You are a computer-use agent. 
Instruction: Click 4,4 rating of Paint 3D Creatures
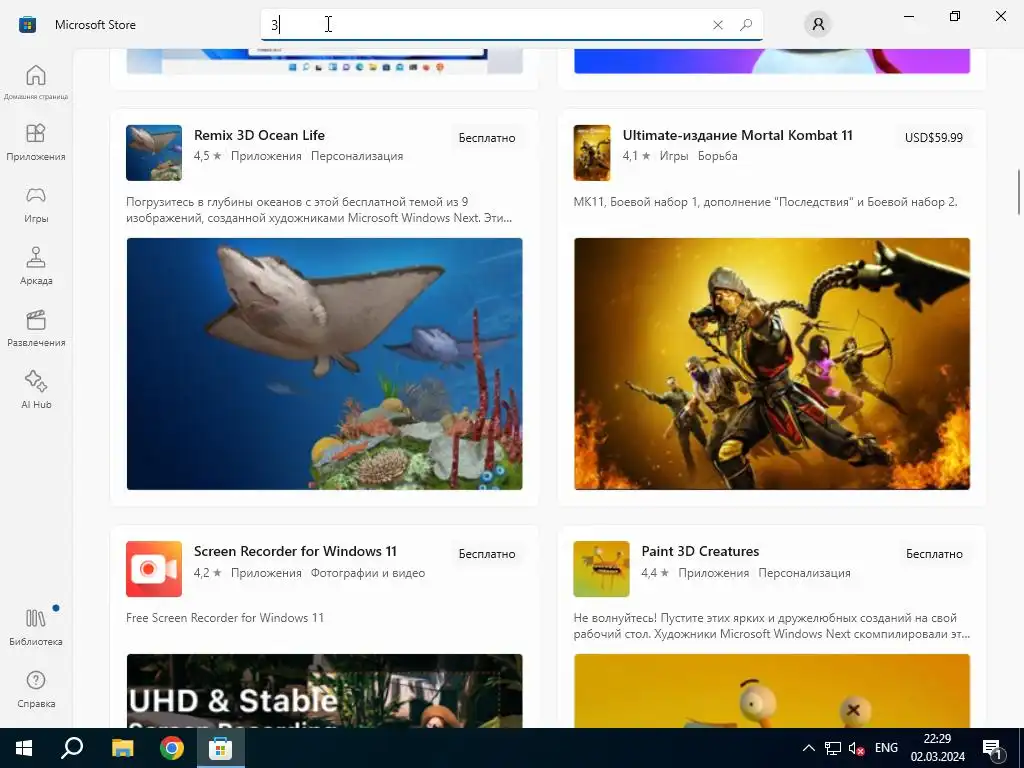click(655, 573)
